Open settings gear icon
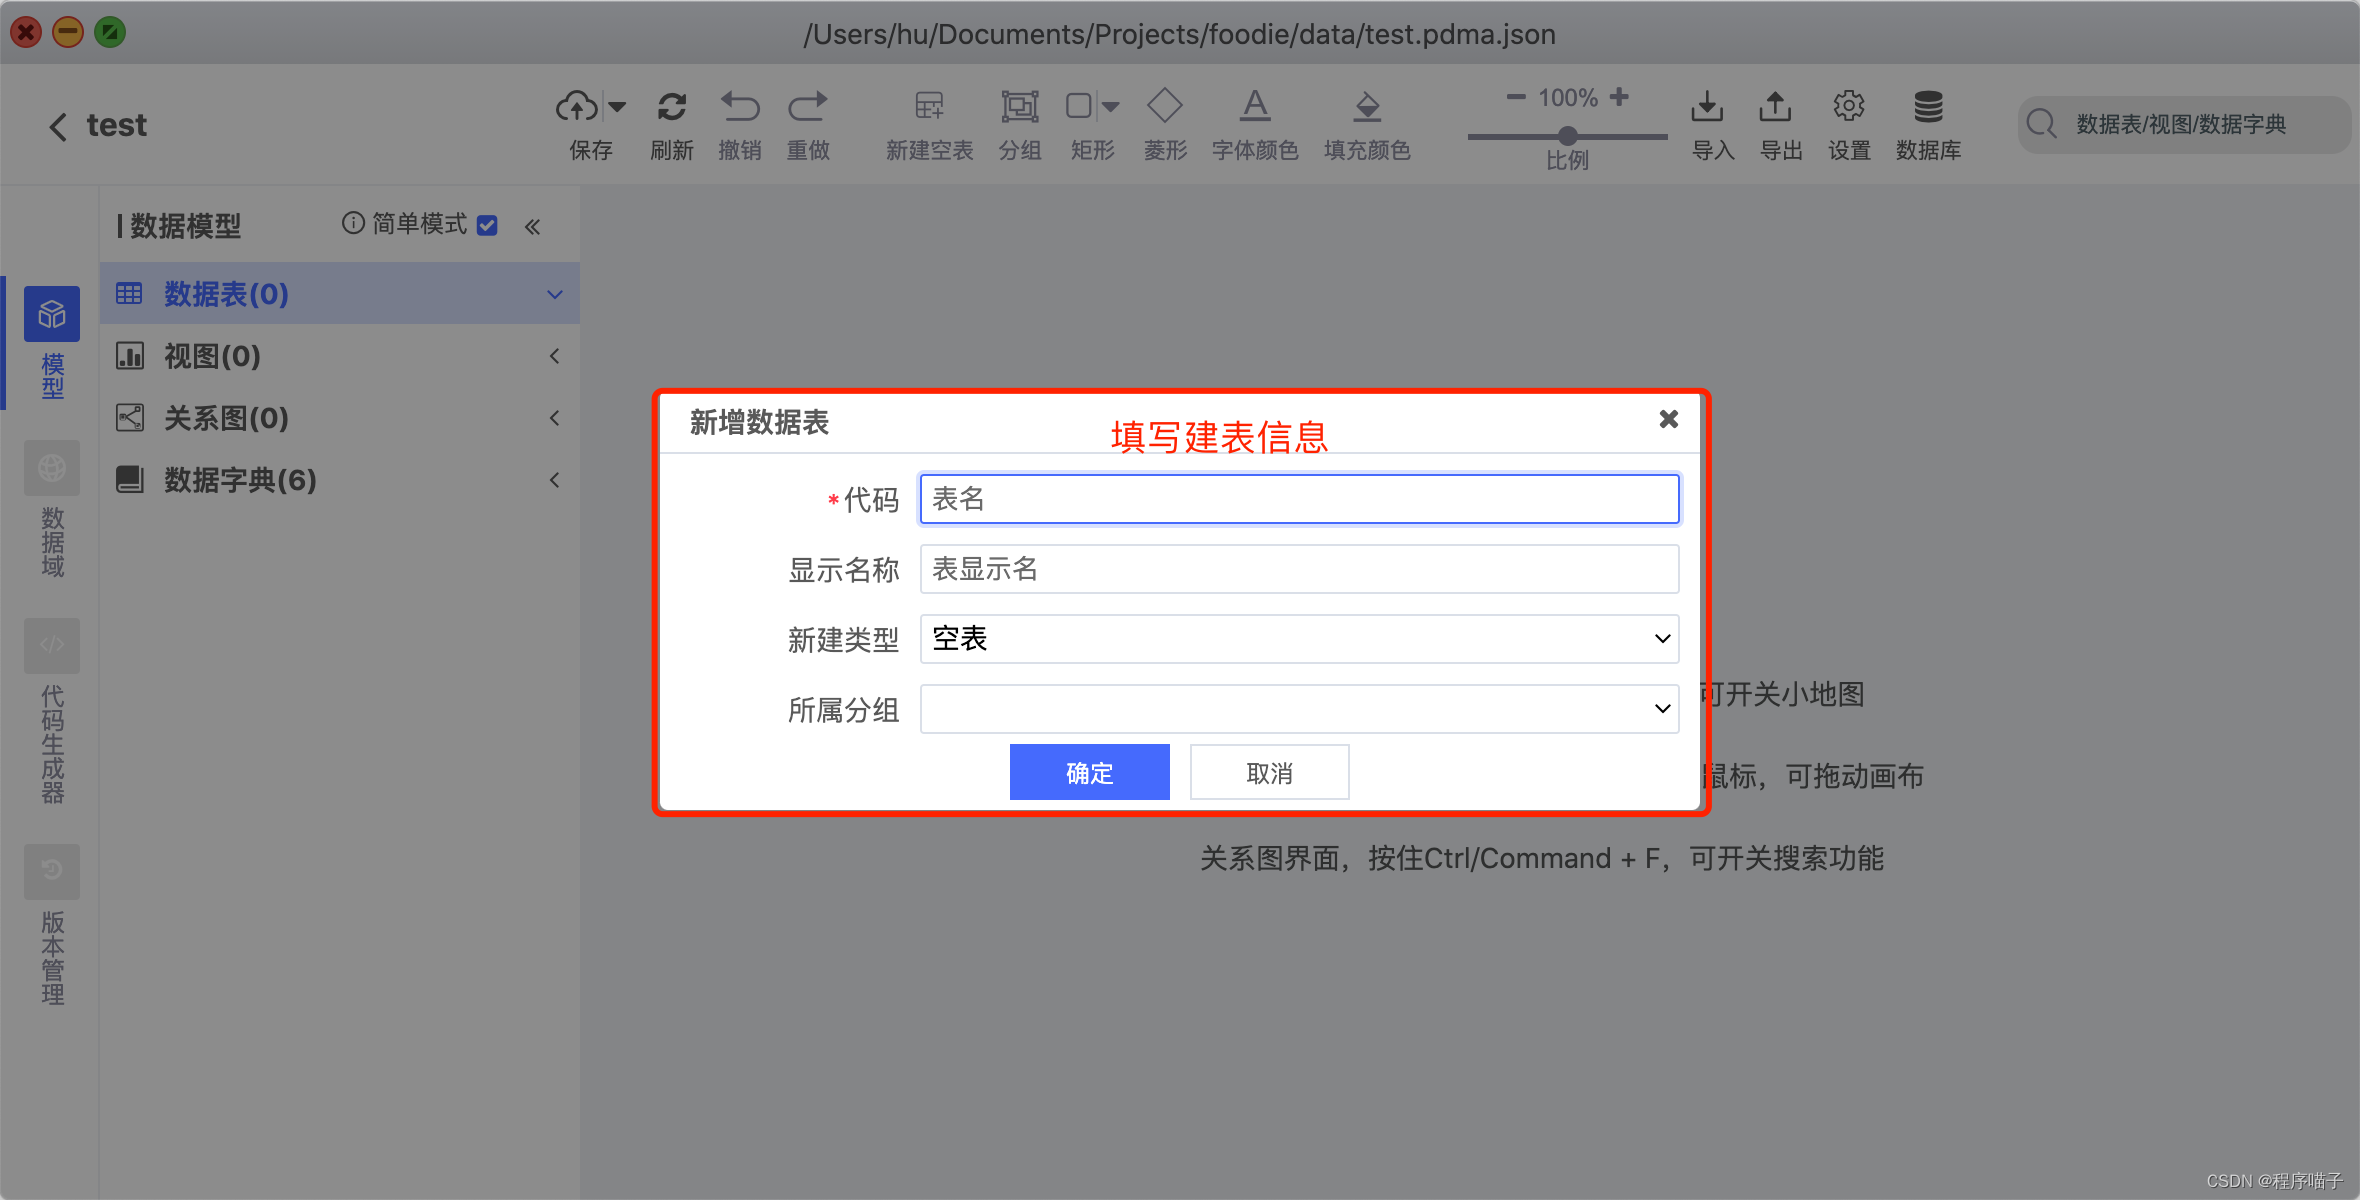 (x=1849, y=106)
